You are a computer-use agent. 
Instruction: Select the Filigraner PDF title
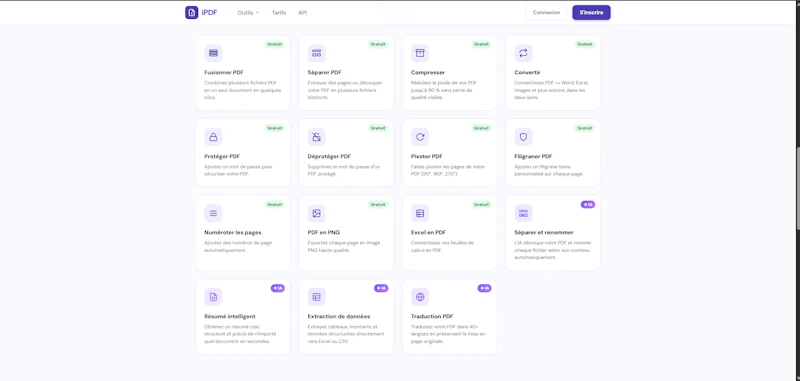(533, 157)
